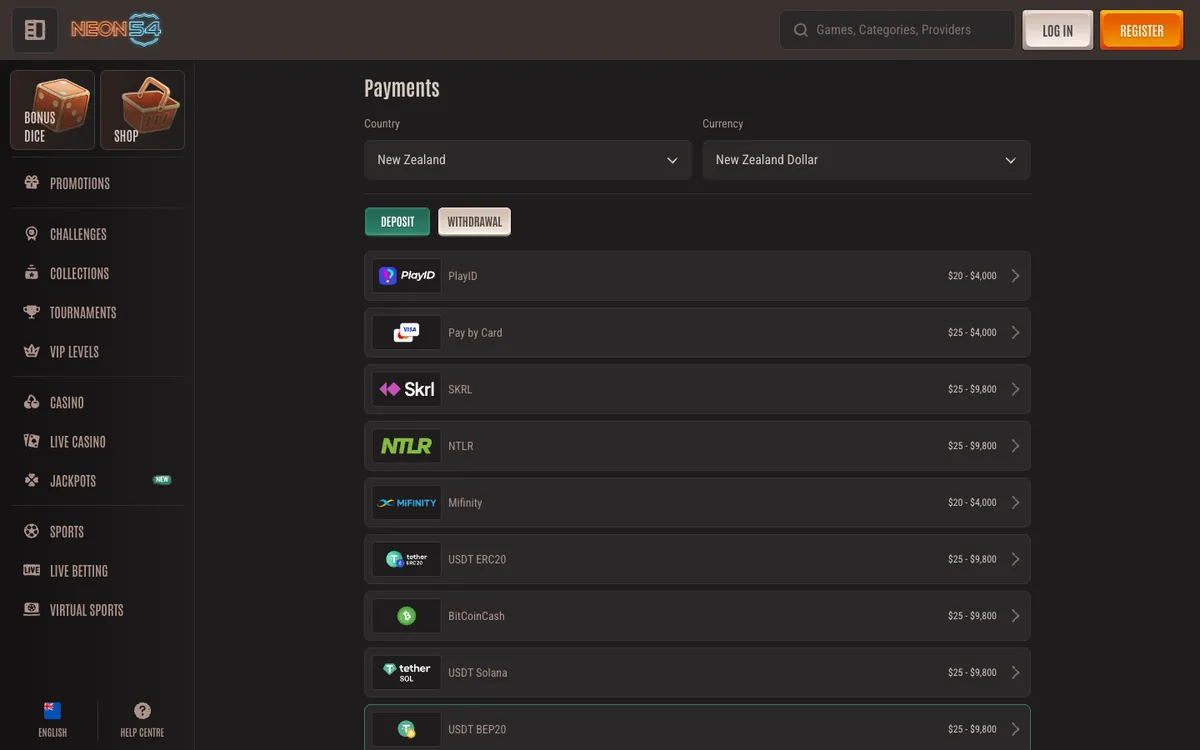Expand the USDT Solana row chevron
The height and width of the screenshot is (750, 1200).
coord(1015,673)
